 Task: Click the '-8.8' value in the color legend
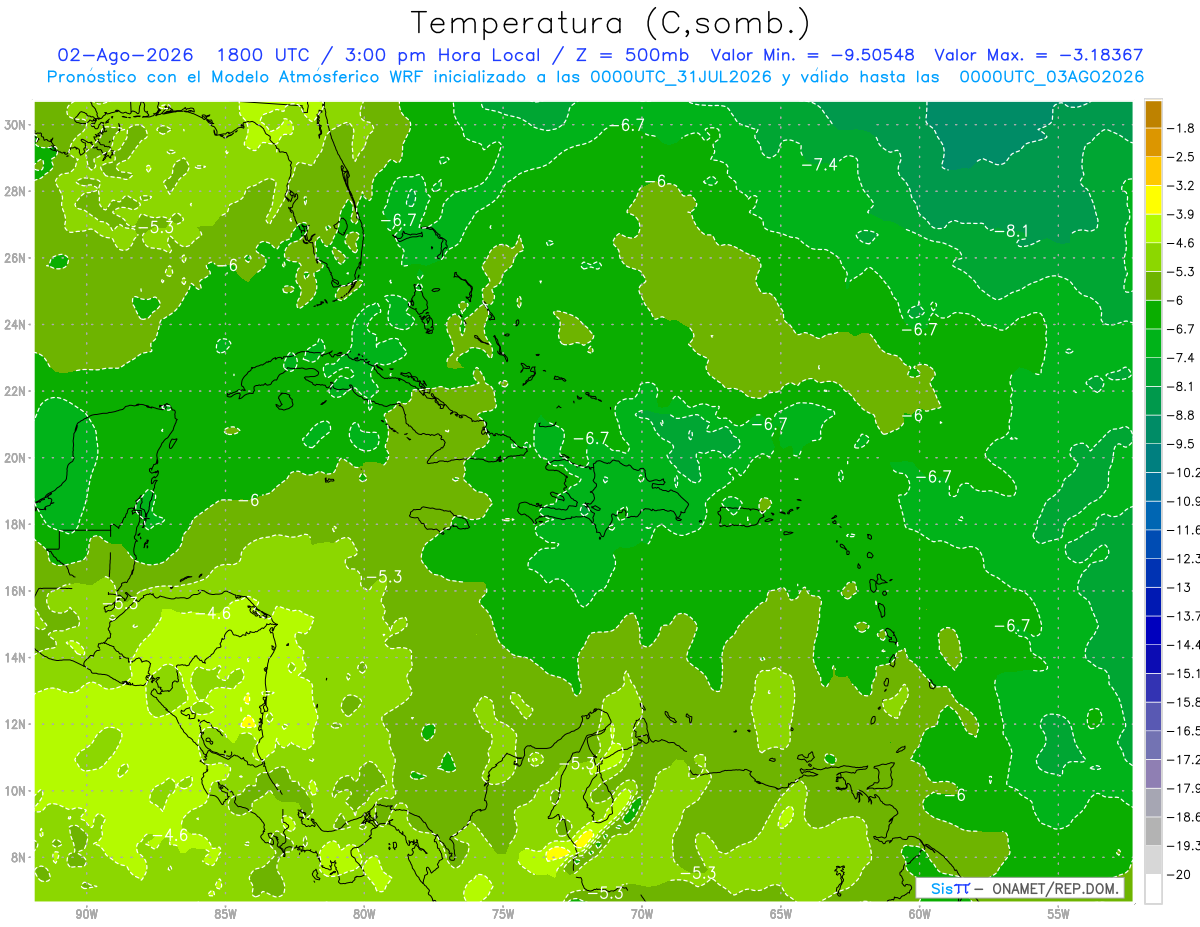(1181, 415)
